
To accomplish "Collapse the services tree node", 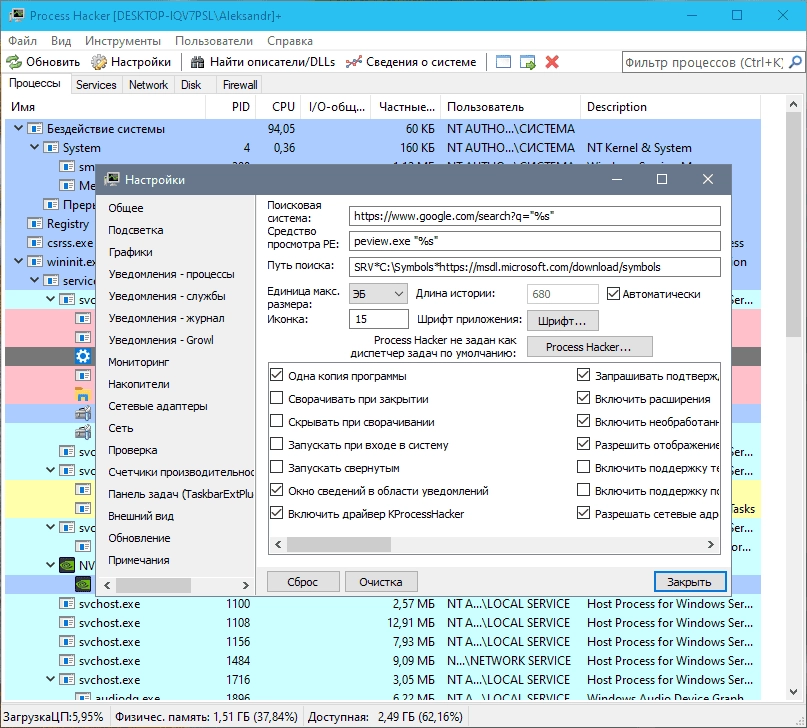I will pos(34,280).
